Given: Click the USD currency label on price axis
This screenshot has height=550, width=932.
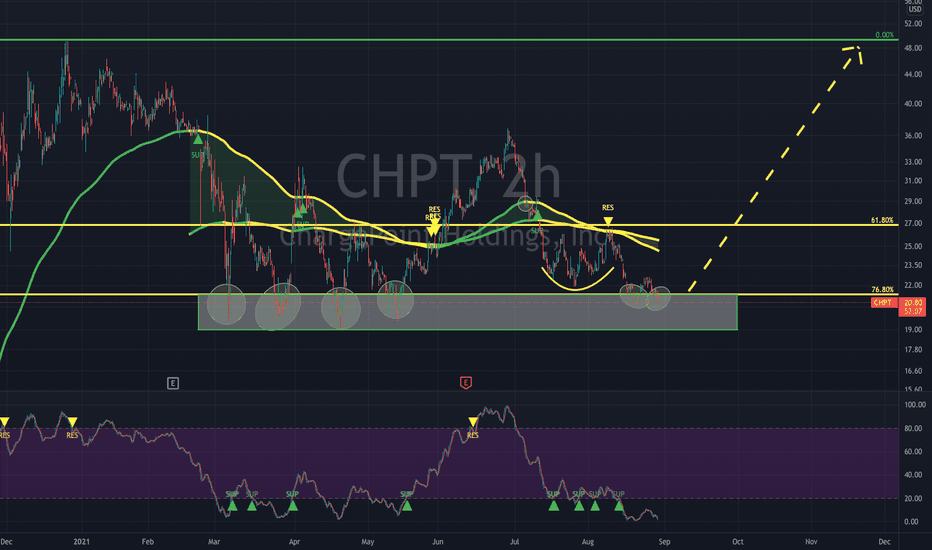Looking at the screenshot, I should pyautogui.click(x=915, y=10).
